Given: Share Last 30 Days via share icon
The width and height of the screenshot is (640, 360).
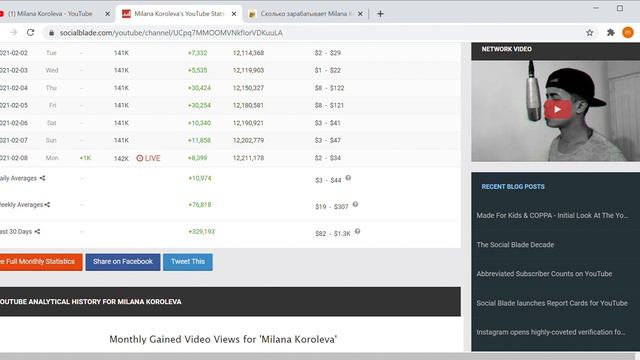Looking at the screenshot, I should 37,231.
